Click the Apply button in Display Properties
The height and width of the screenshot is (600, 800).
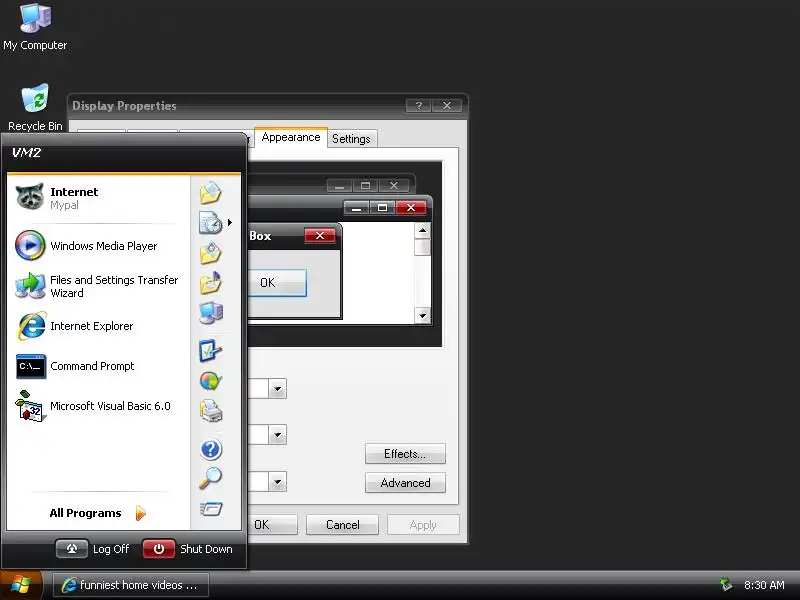point(423,524)
